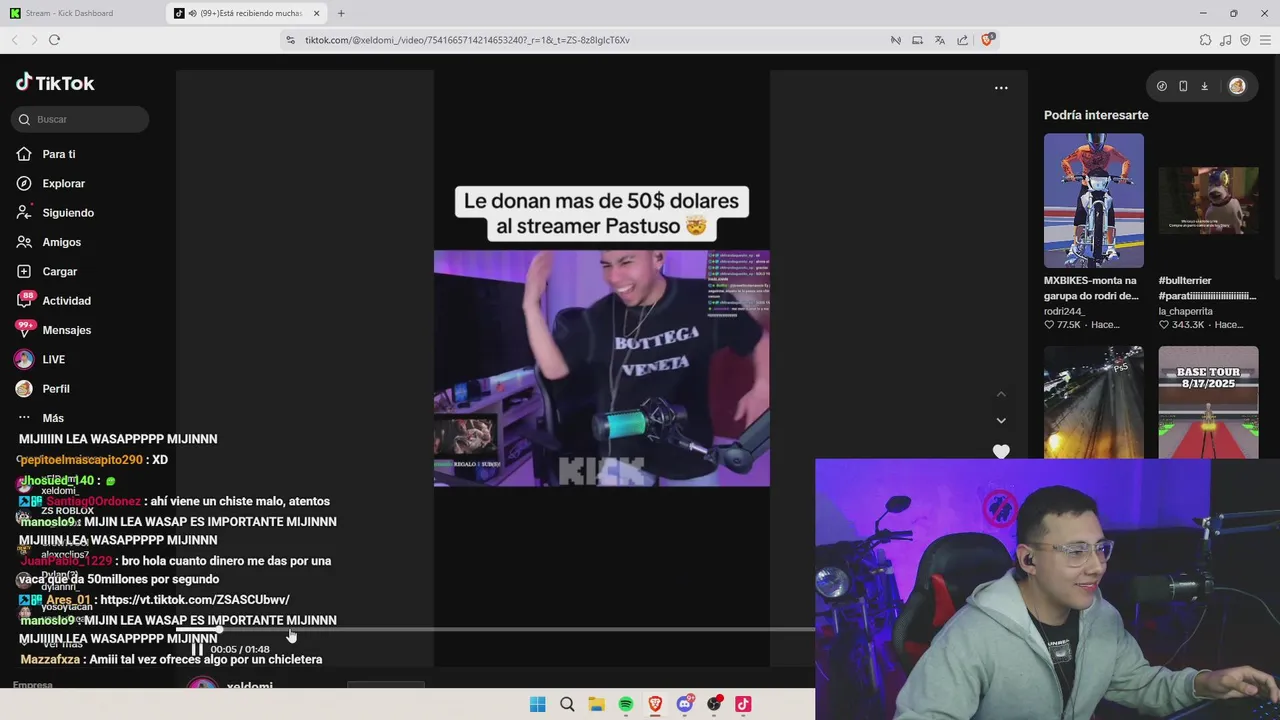Like the video with heart icon
1280x720 pixels.
click(x=1001, y=451)
